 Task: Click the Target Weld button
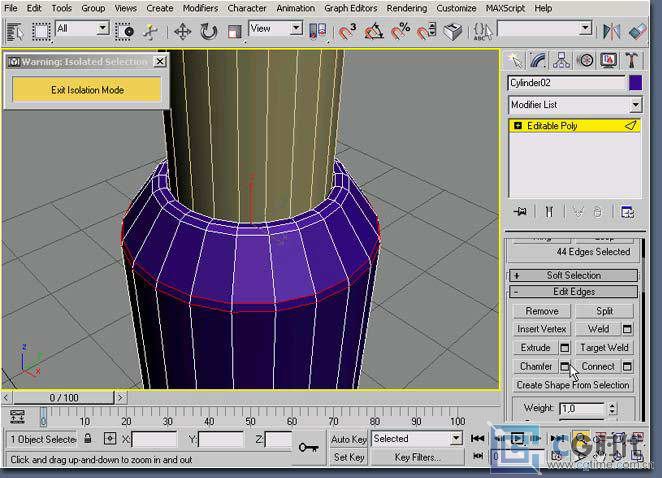[604, 348]
